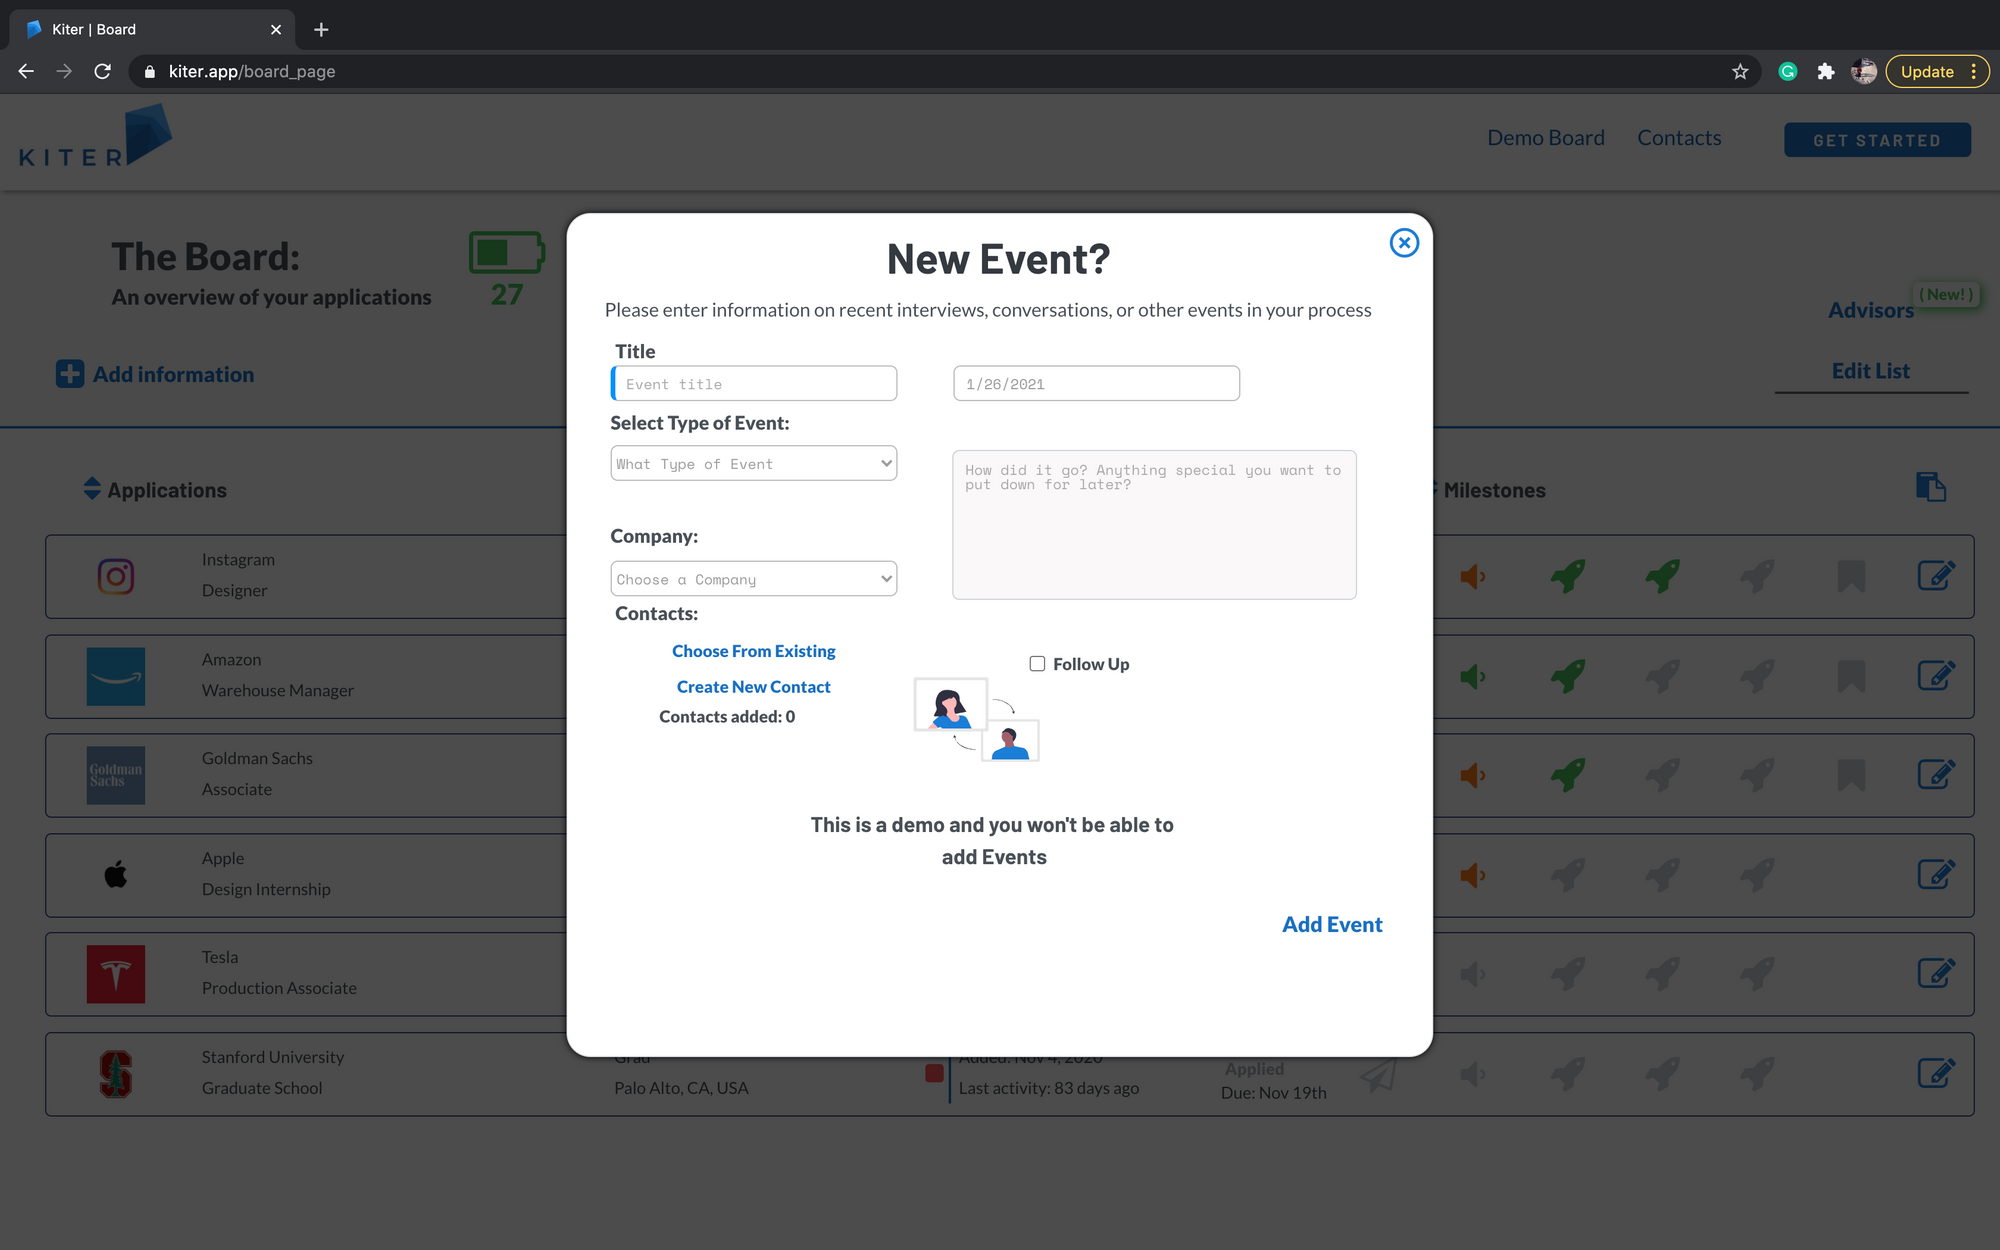Click the Create New Contact link

753,687
